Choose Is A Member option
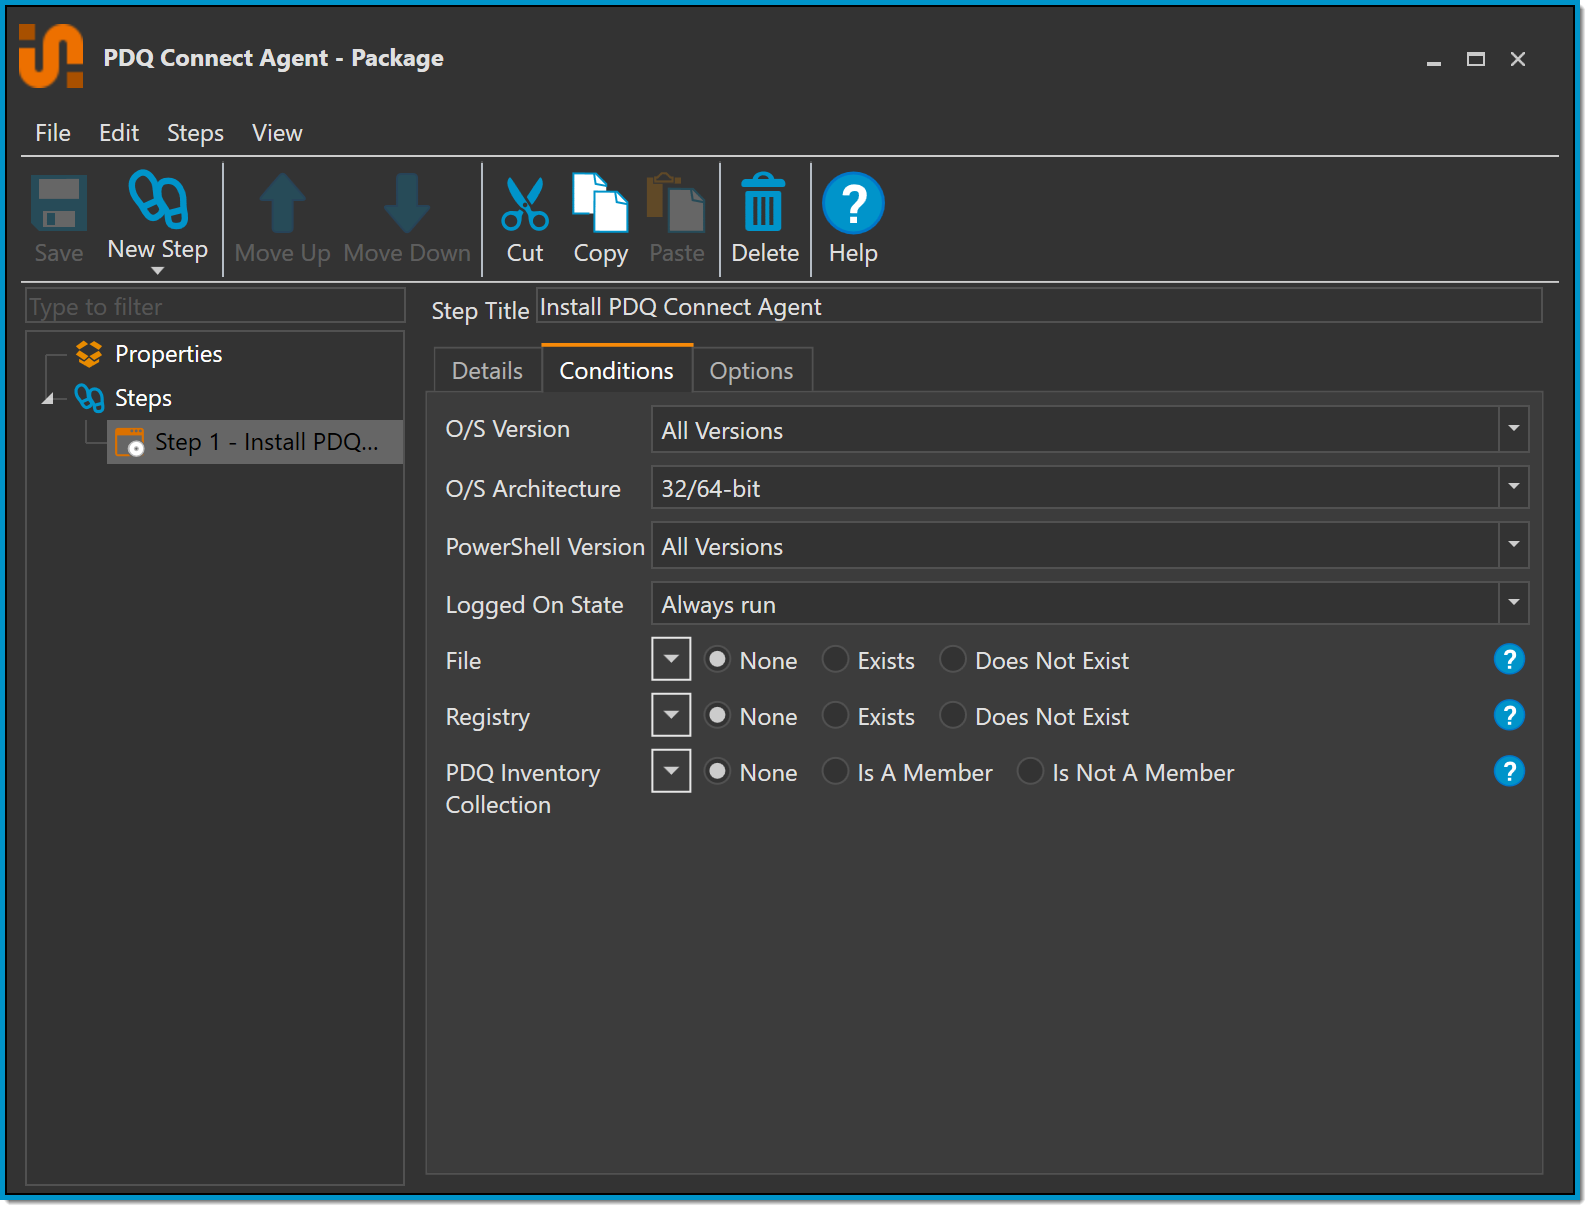The height and width of the screenshot is (1210, 1590). [x=835, y=772]
